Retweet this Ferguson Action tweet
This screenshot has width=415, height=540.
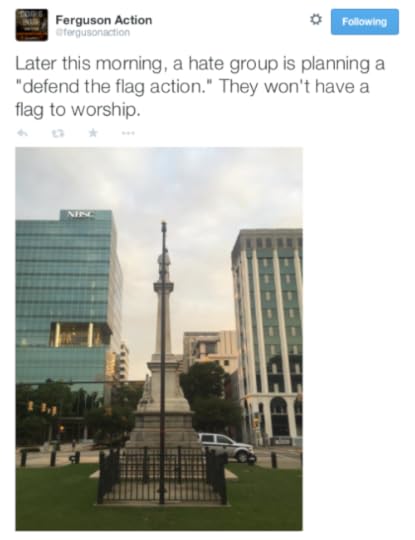(x=58, y=133)
